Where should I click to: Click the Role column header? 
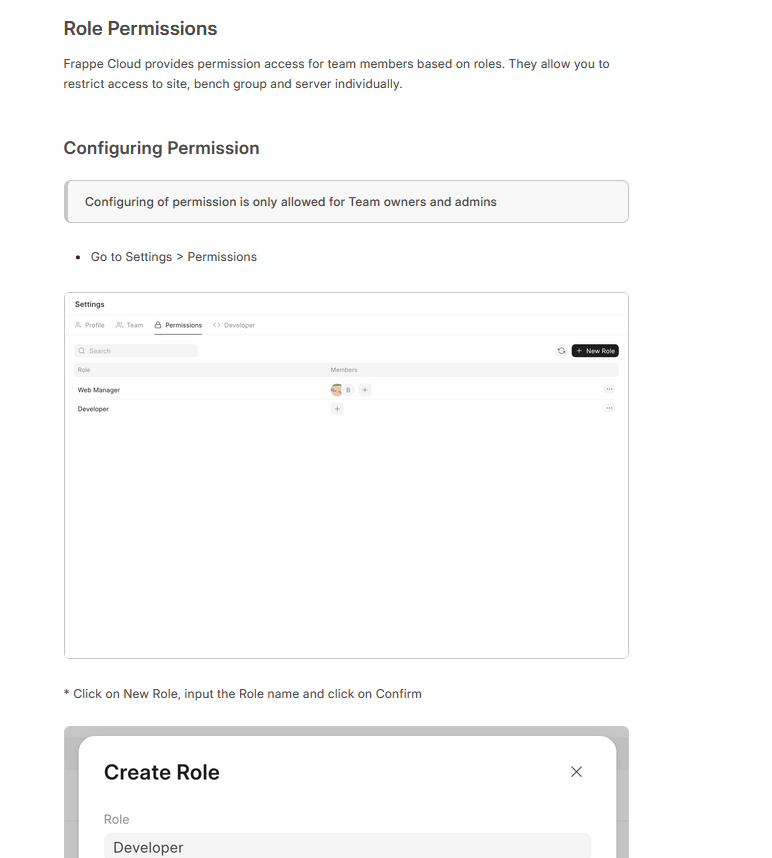[84, 370]
